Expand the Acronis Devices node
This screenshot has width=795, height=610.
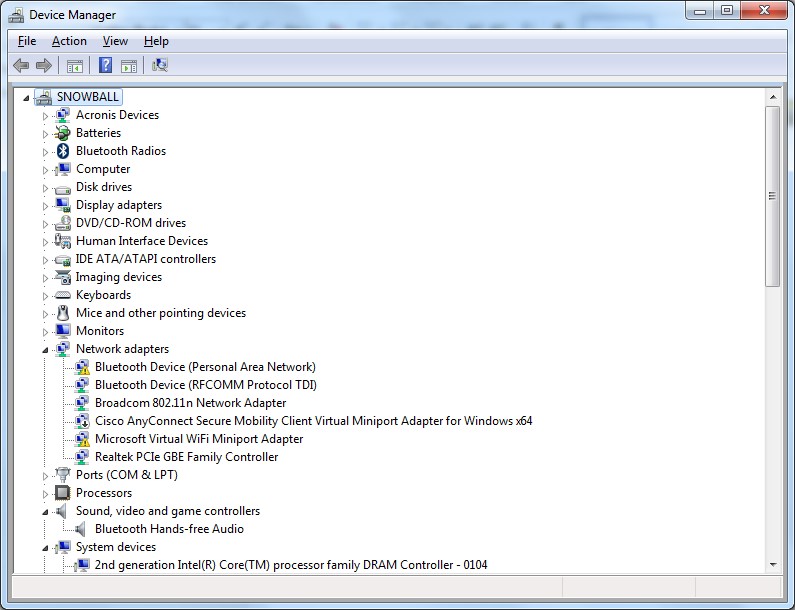coord(45,116)
